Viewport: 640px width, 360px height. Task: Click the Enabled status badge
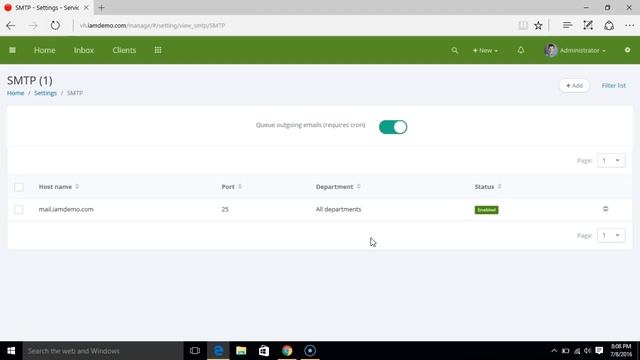coord(486,210)
